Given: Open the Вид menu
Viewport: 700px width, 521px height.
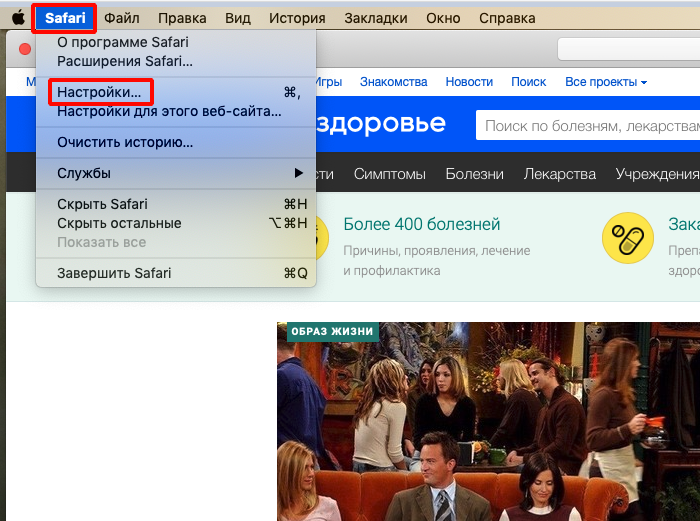Looking at the screenshot, I should pyautogui.click(x=238, y=18).
